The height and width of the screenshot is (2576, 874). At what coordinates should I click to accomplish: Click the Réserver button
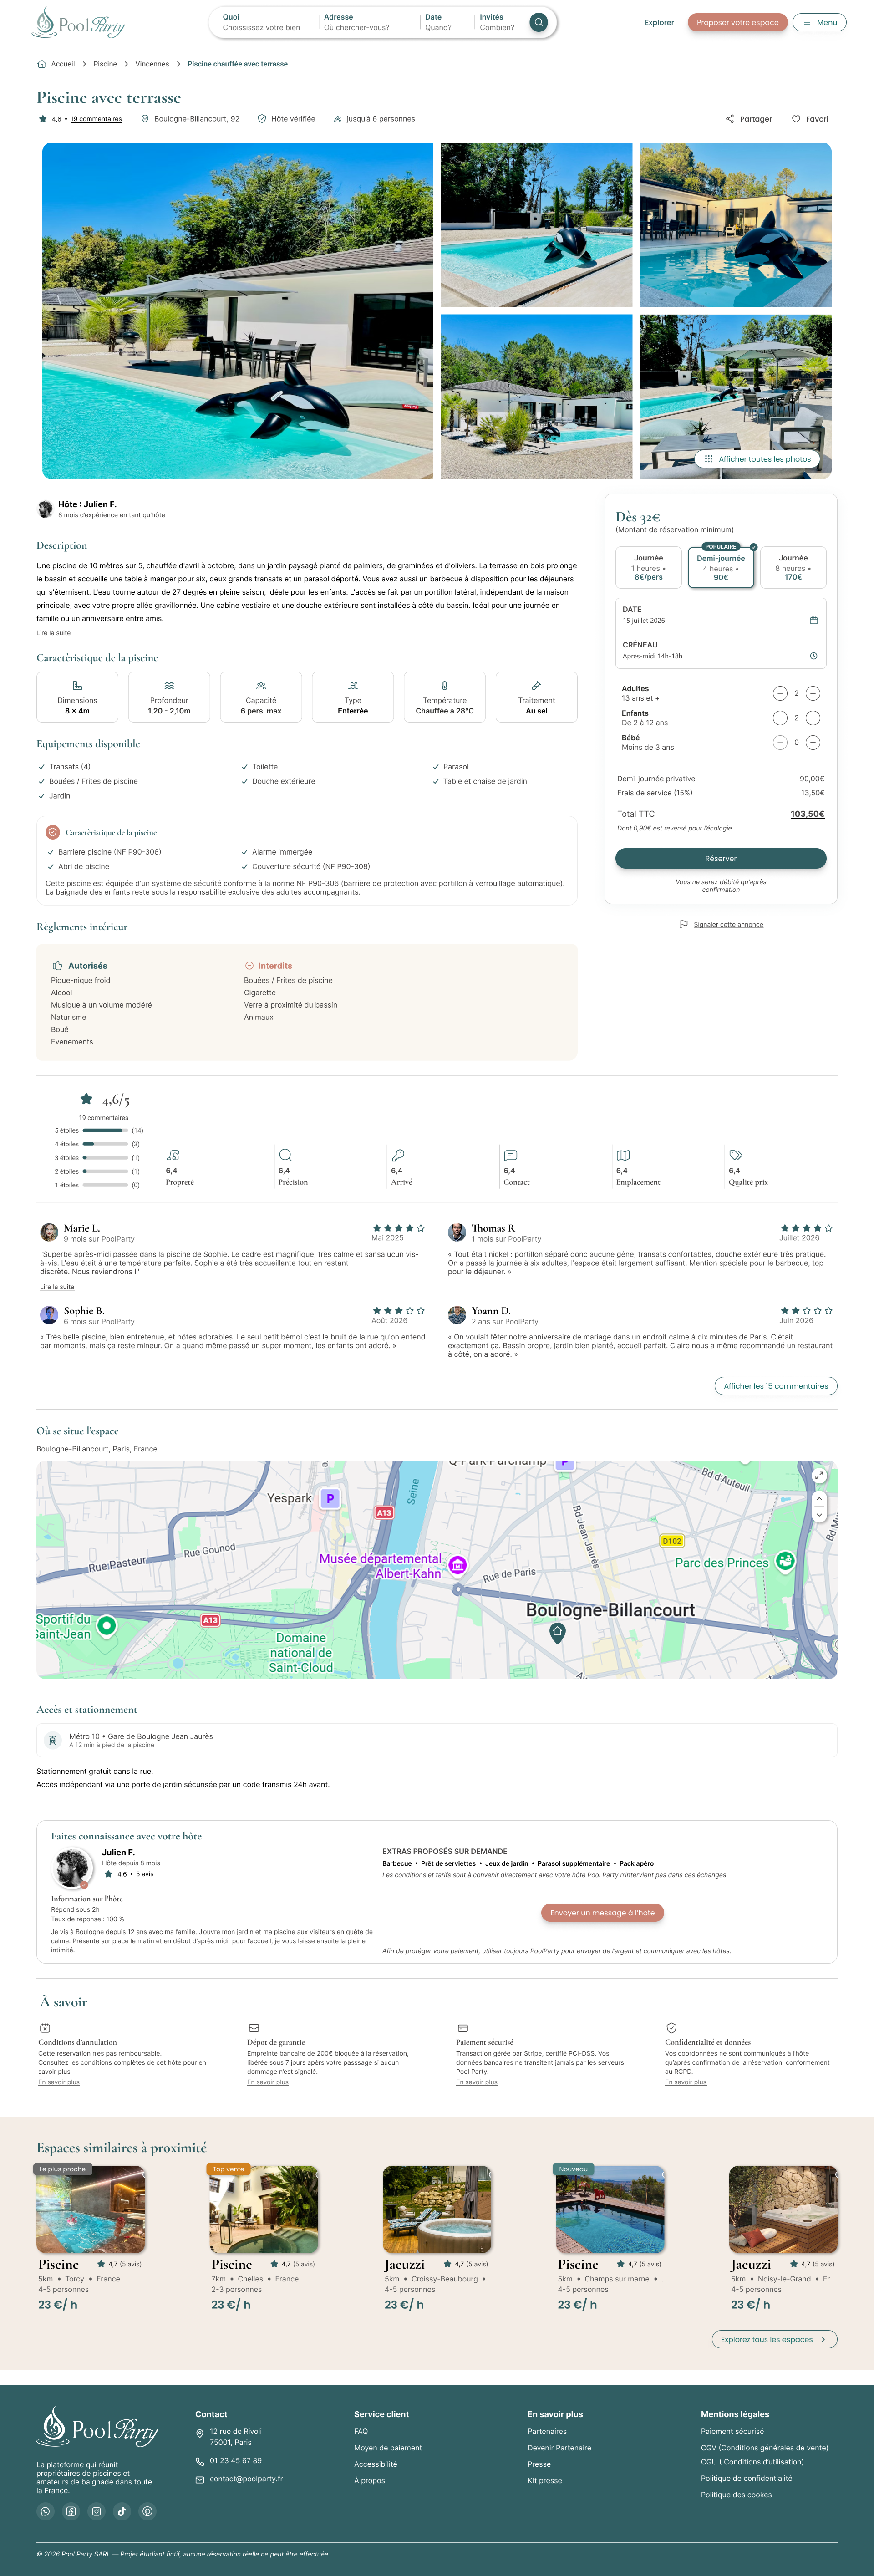click(721, 858)
